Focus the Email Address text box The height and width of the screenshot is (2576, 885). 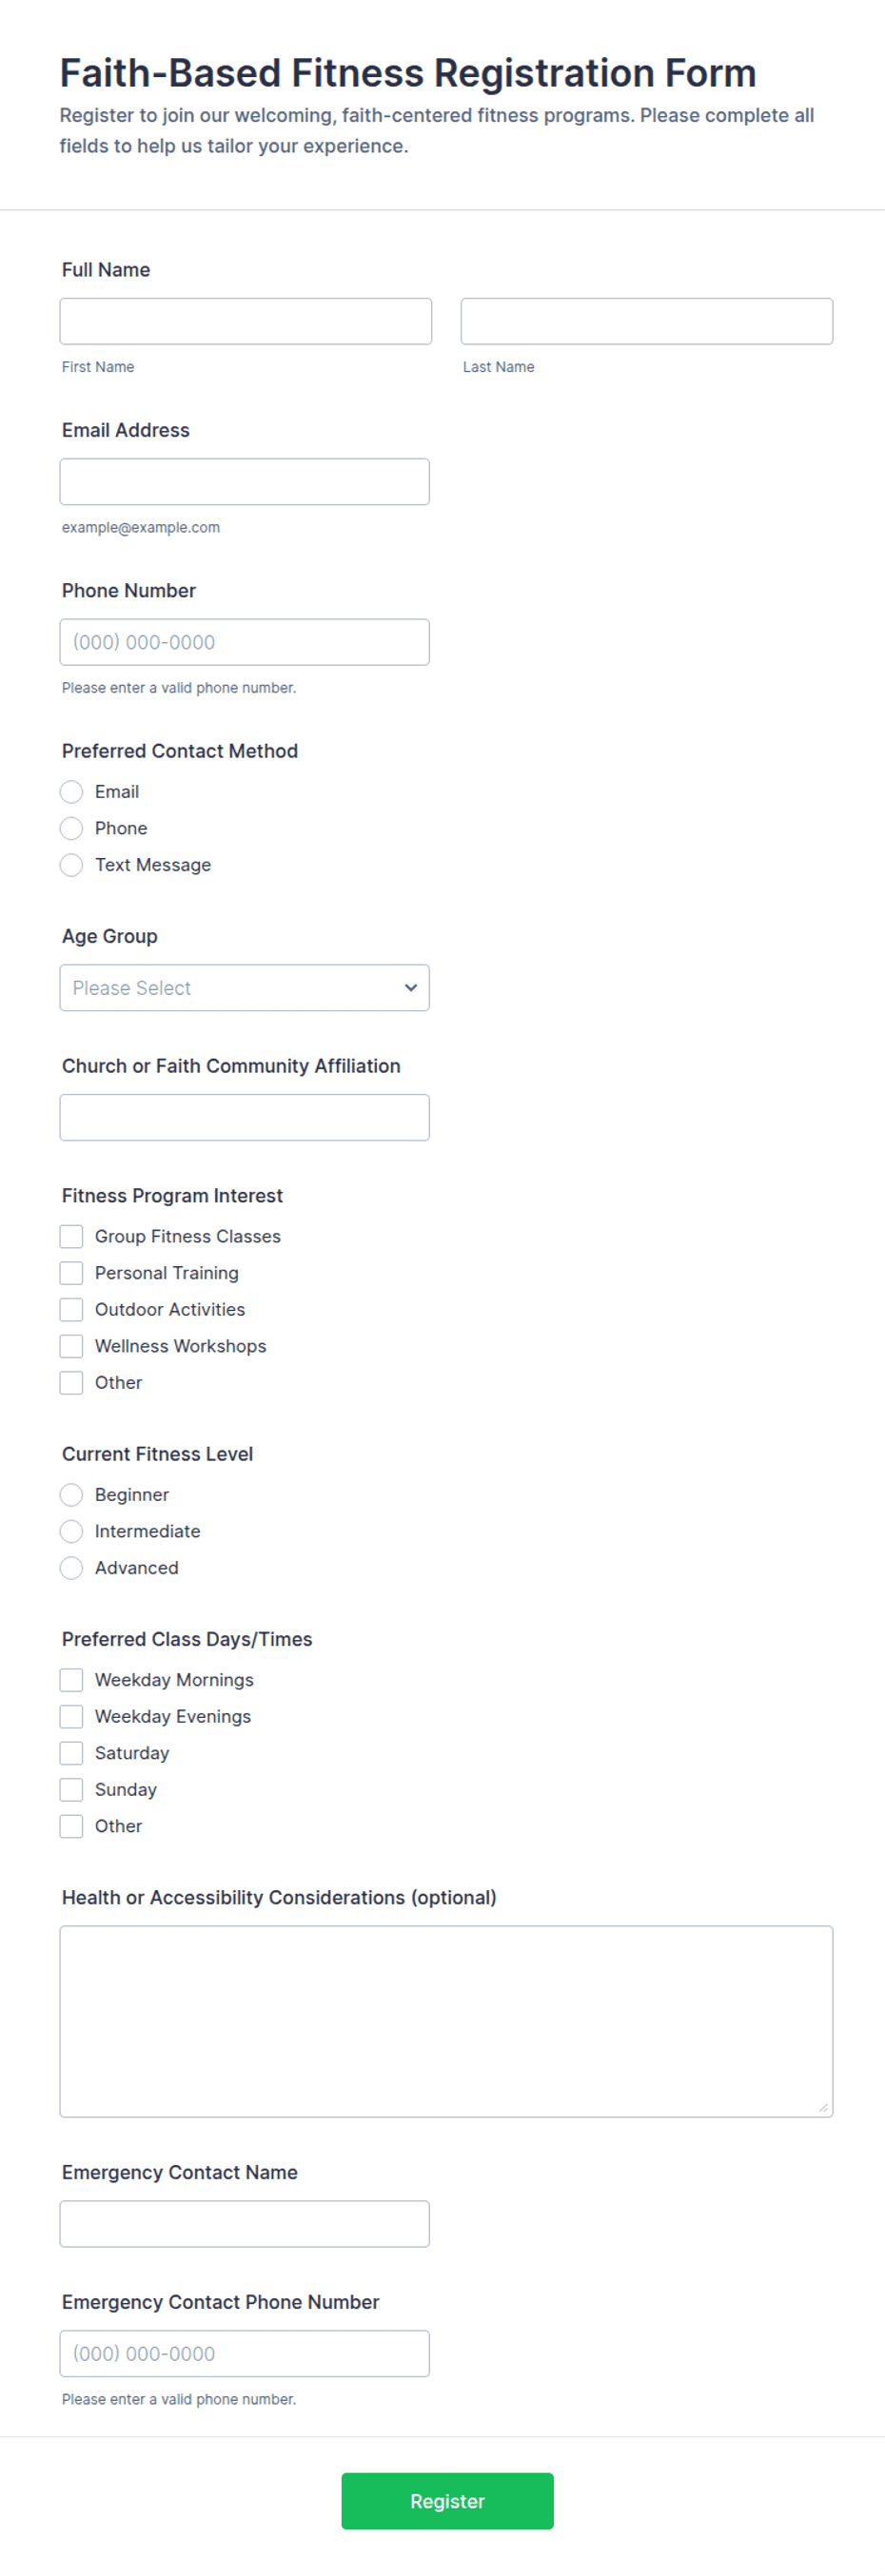[x=245, y=482]
